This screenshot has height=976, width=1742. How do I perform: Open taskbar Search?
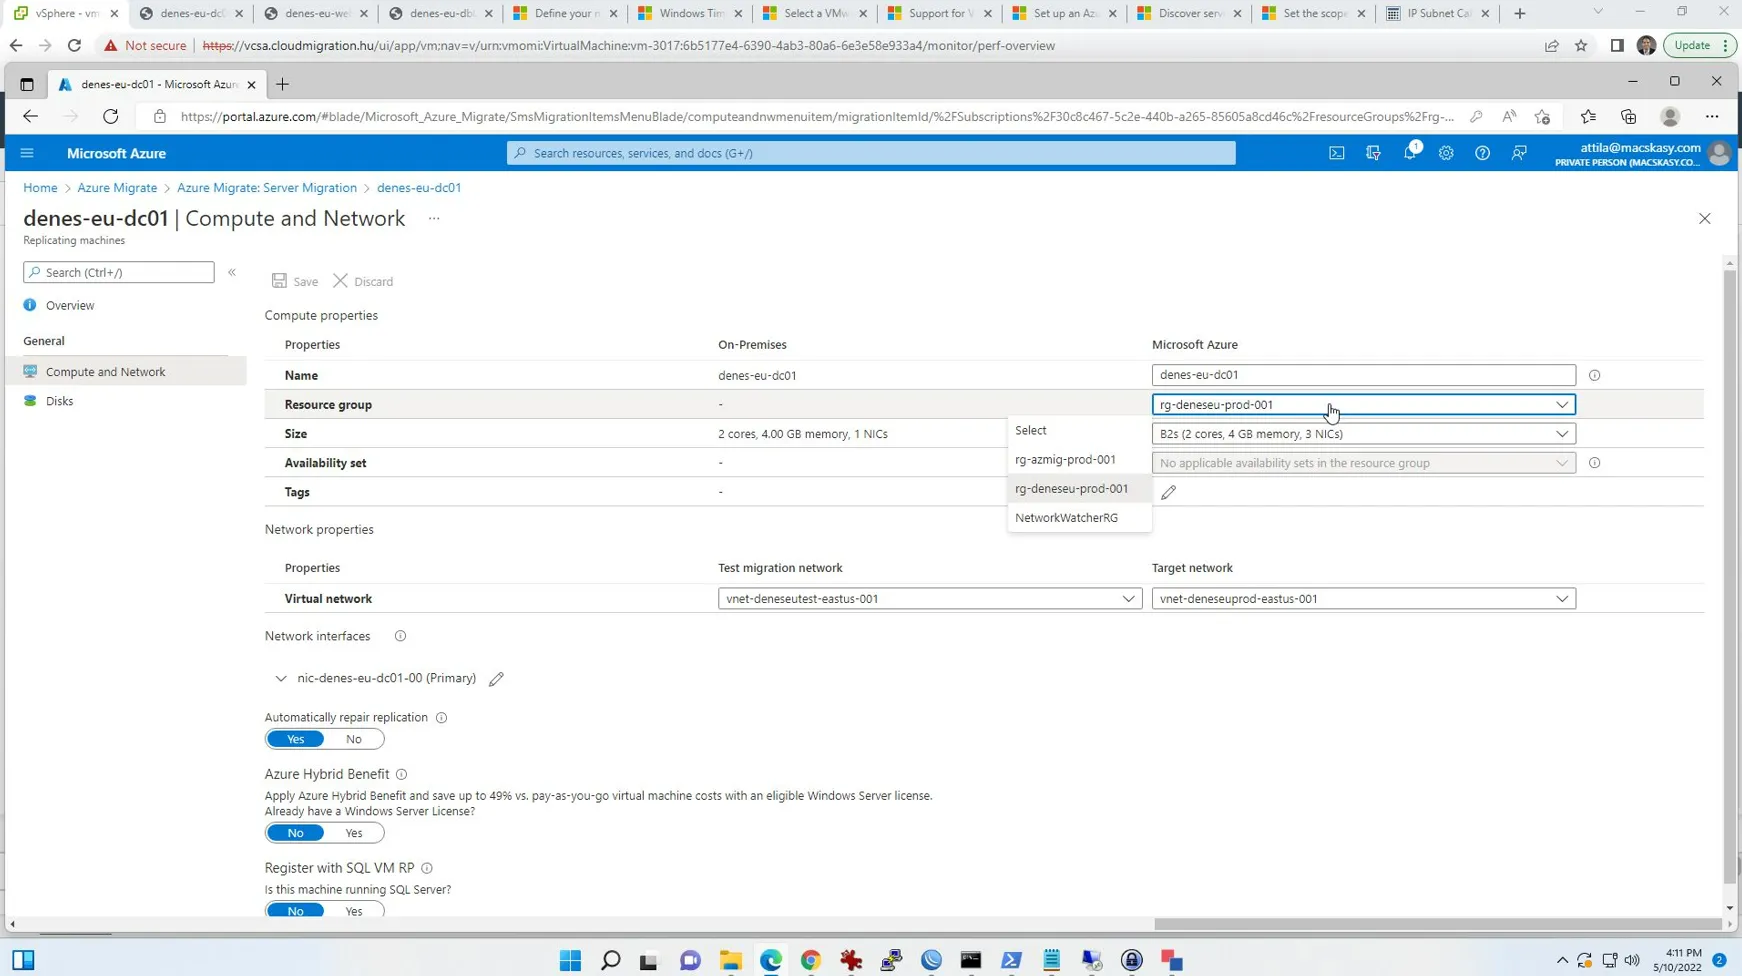coord(610,961)
